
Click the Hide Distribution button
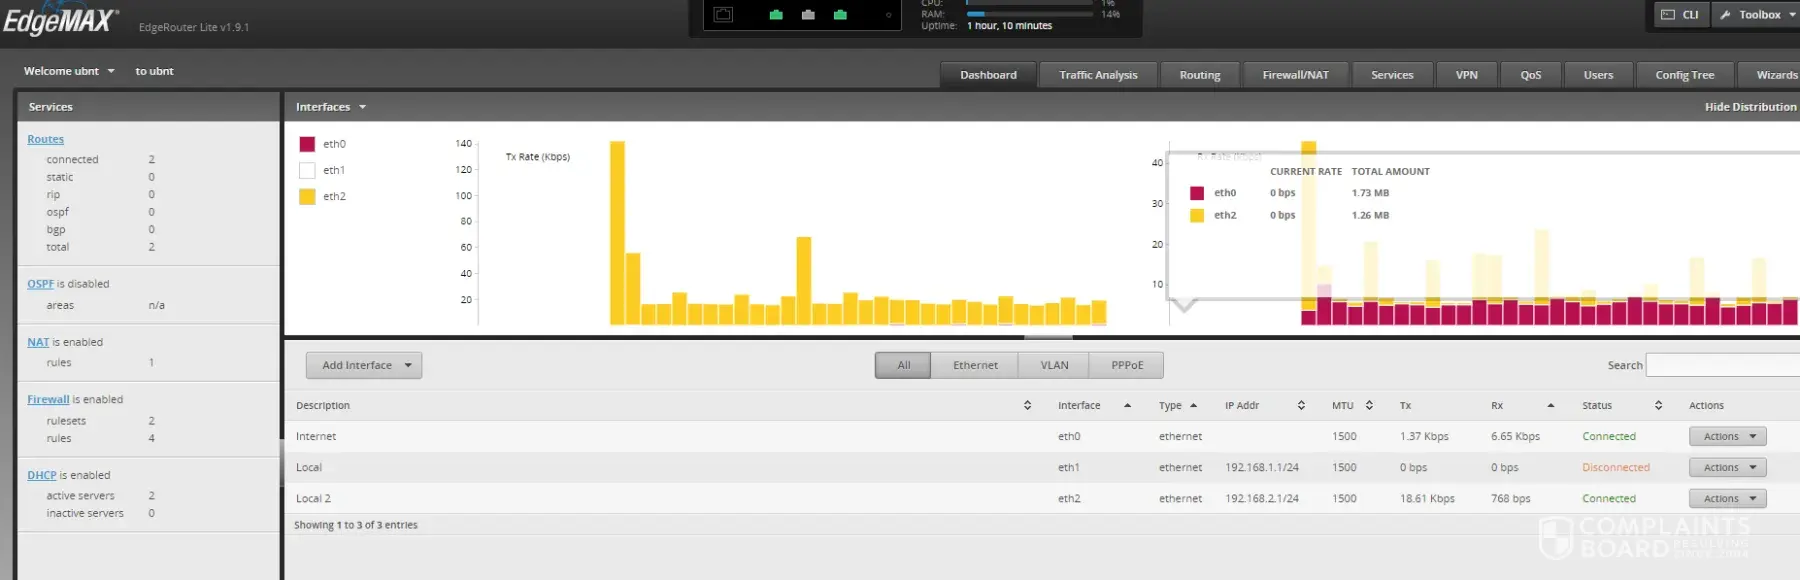1749,107
